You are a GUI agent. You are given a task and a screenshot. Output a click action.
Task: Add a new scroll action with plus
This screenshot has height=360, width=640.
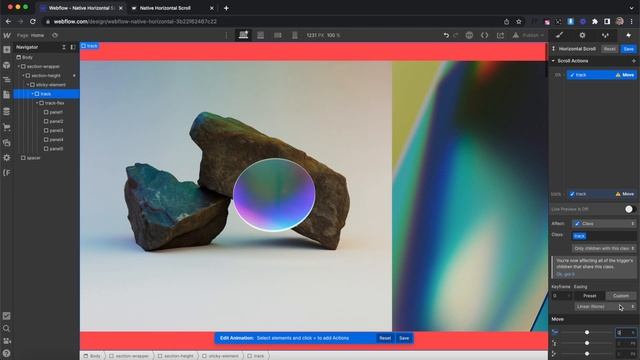[x=633, y=61]
